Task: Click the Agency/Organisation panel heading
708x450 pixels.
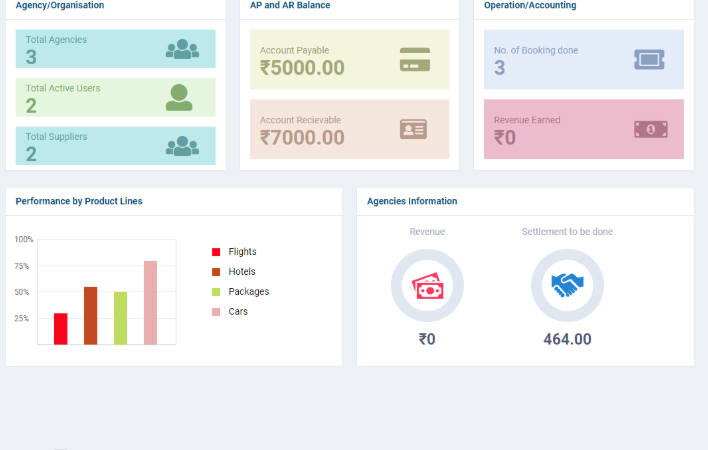Action: tap(60, 5)
